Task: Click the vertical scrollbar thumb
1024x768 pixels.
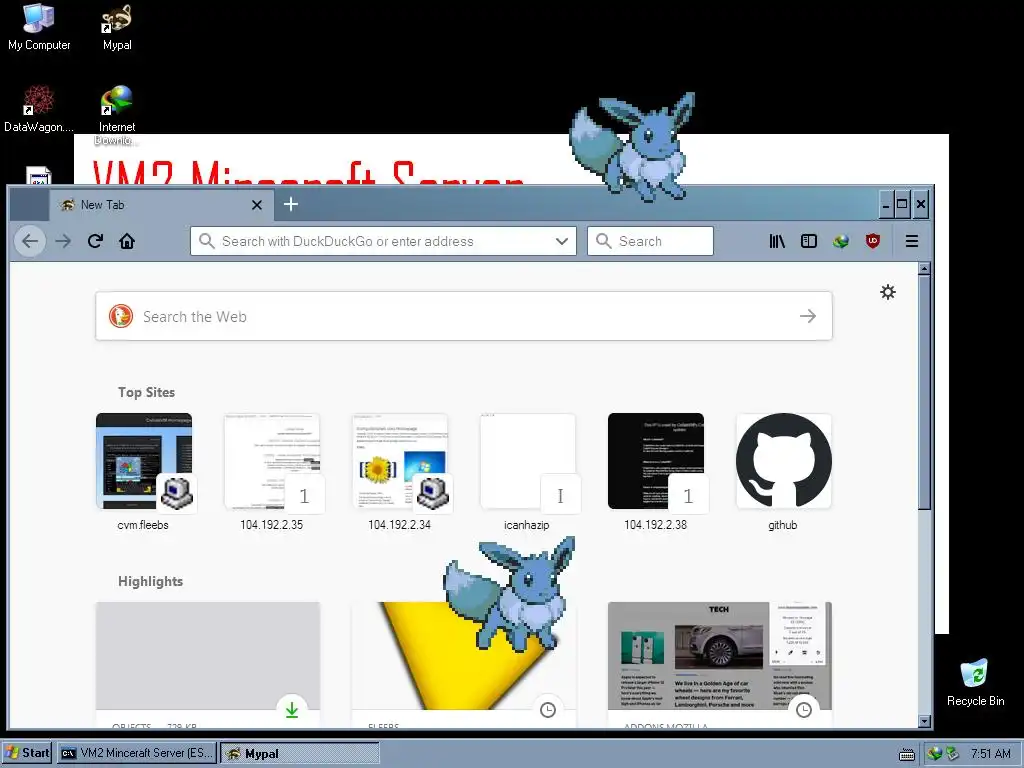Action: [x=924, y=392]
